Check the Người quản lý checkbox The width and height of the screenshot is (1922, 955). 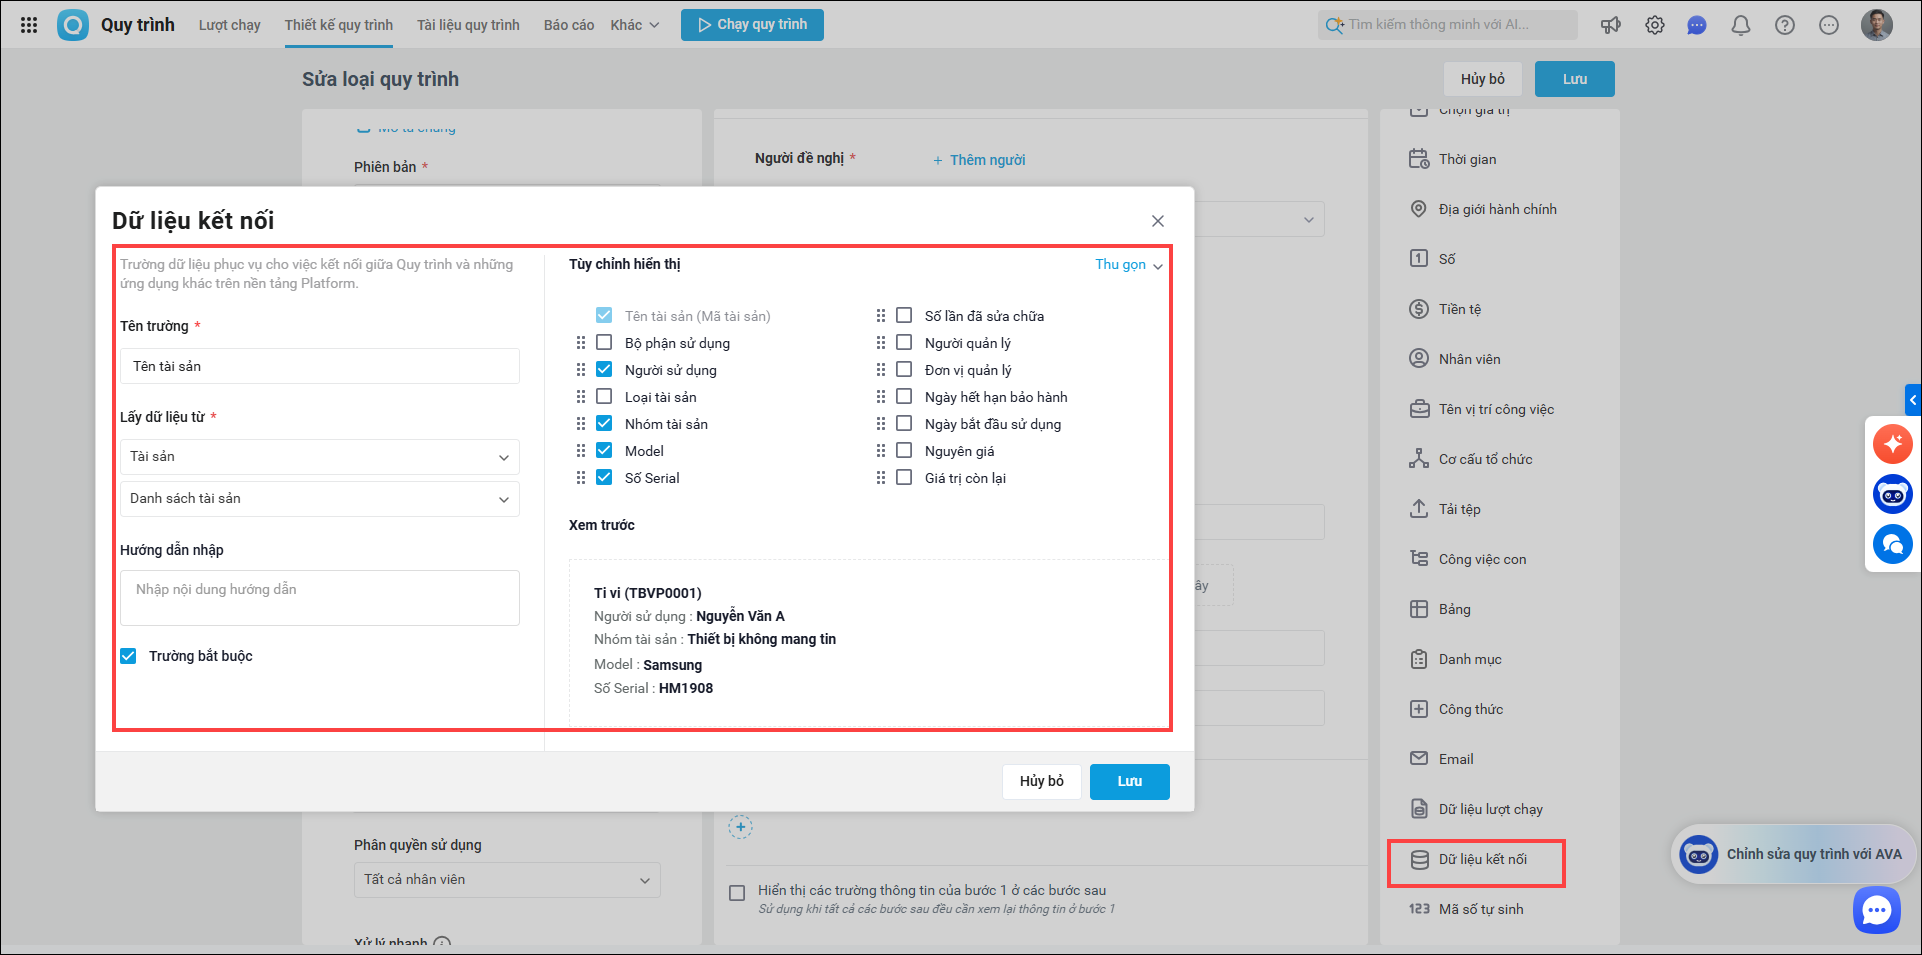[904, 343]
